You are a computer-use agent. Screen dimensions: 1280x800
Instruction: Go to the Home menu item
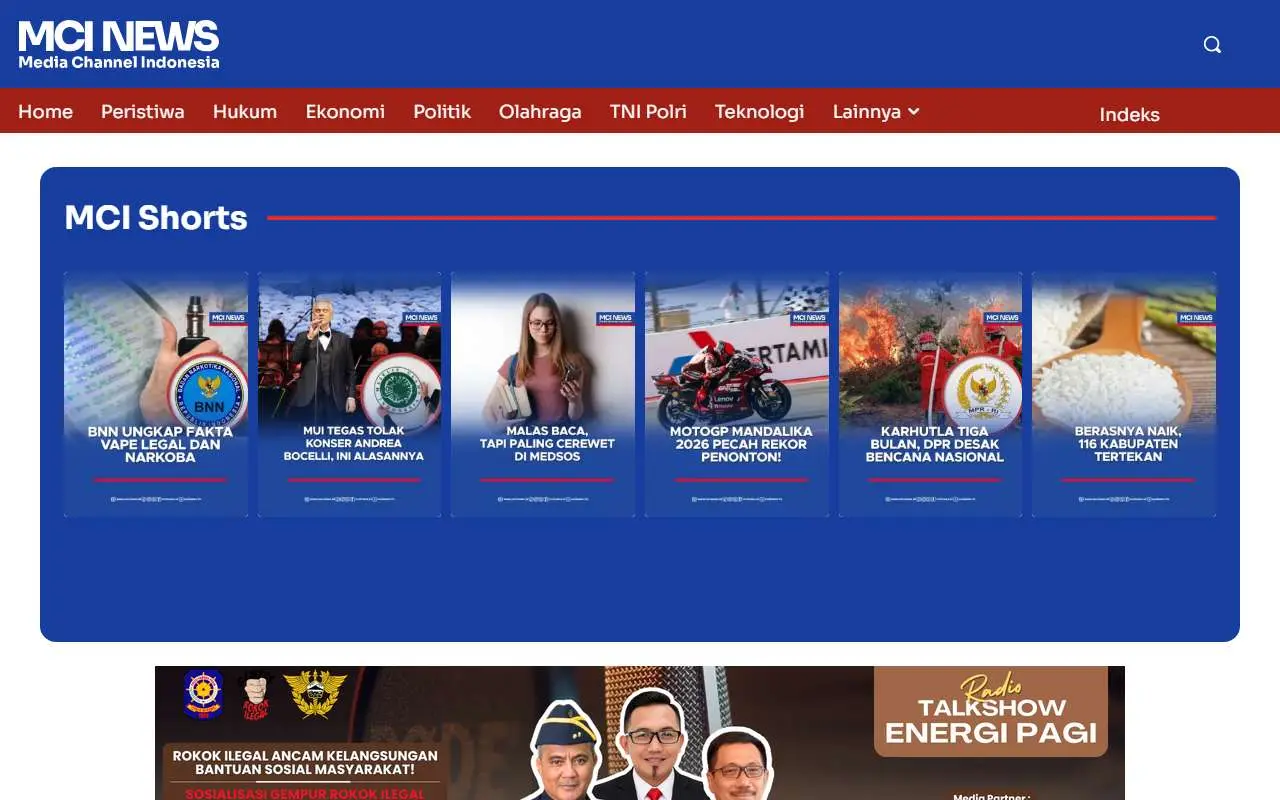coord(45,112)
